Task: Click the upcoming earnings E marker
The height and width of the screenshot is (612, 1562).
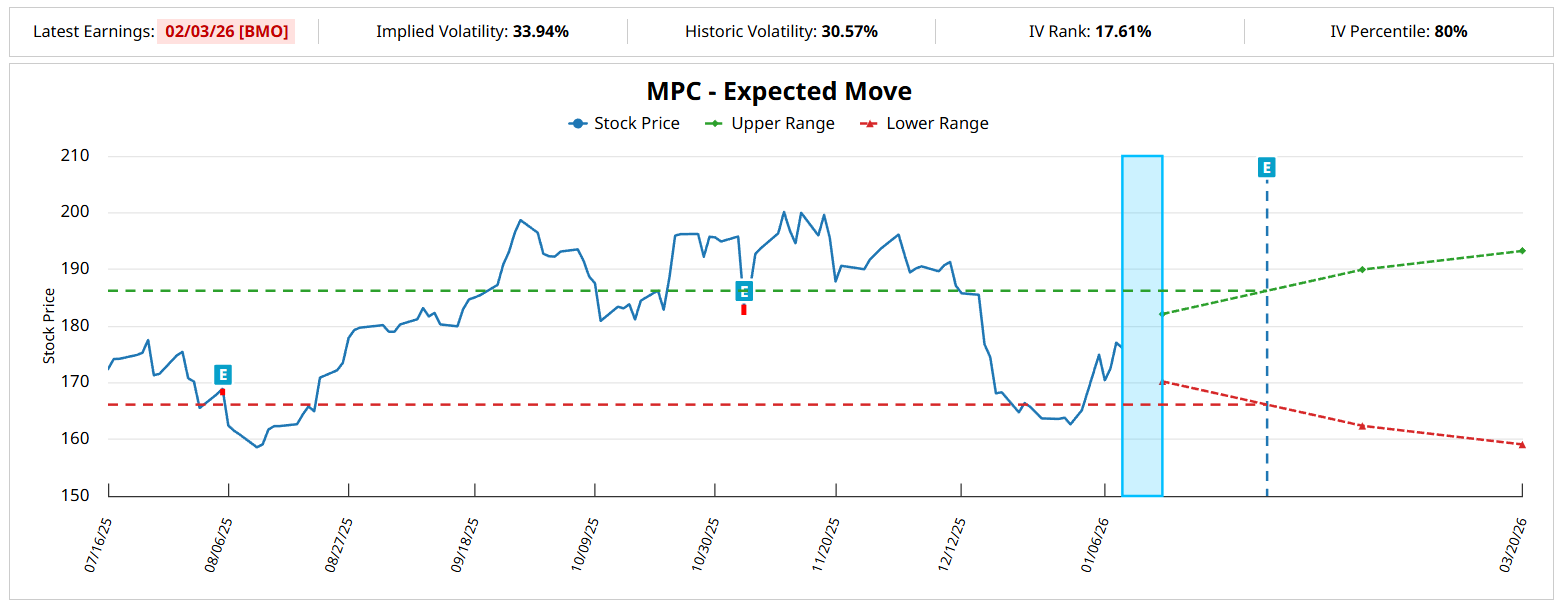Action: (x=1266, y=167)
